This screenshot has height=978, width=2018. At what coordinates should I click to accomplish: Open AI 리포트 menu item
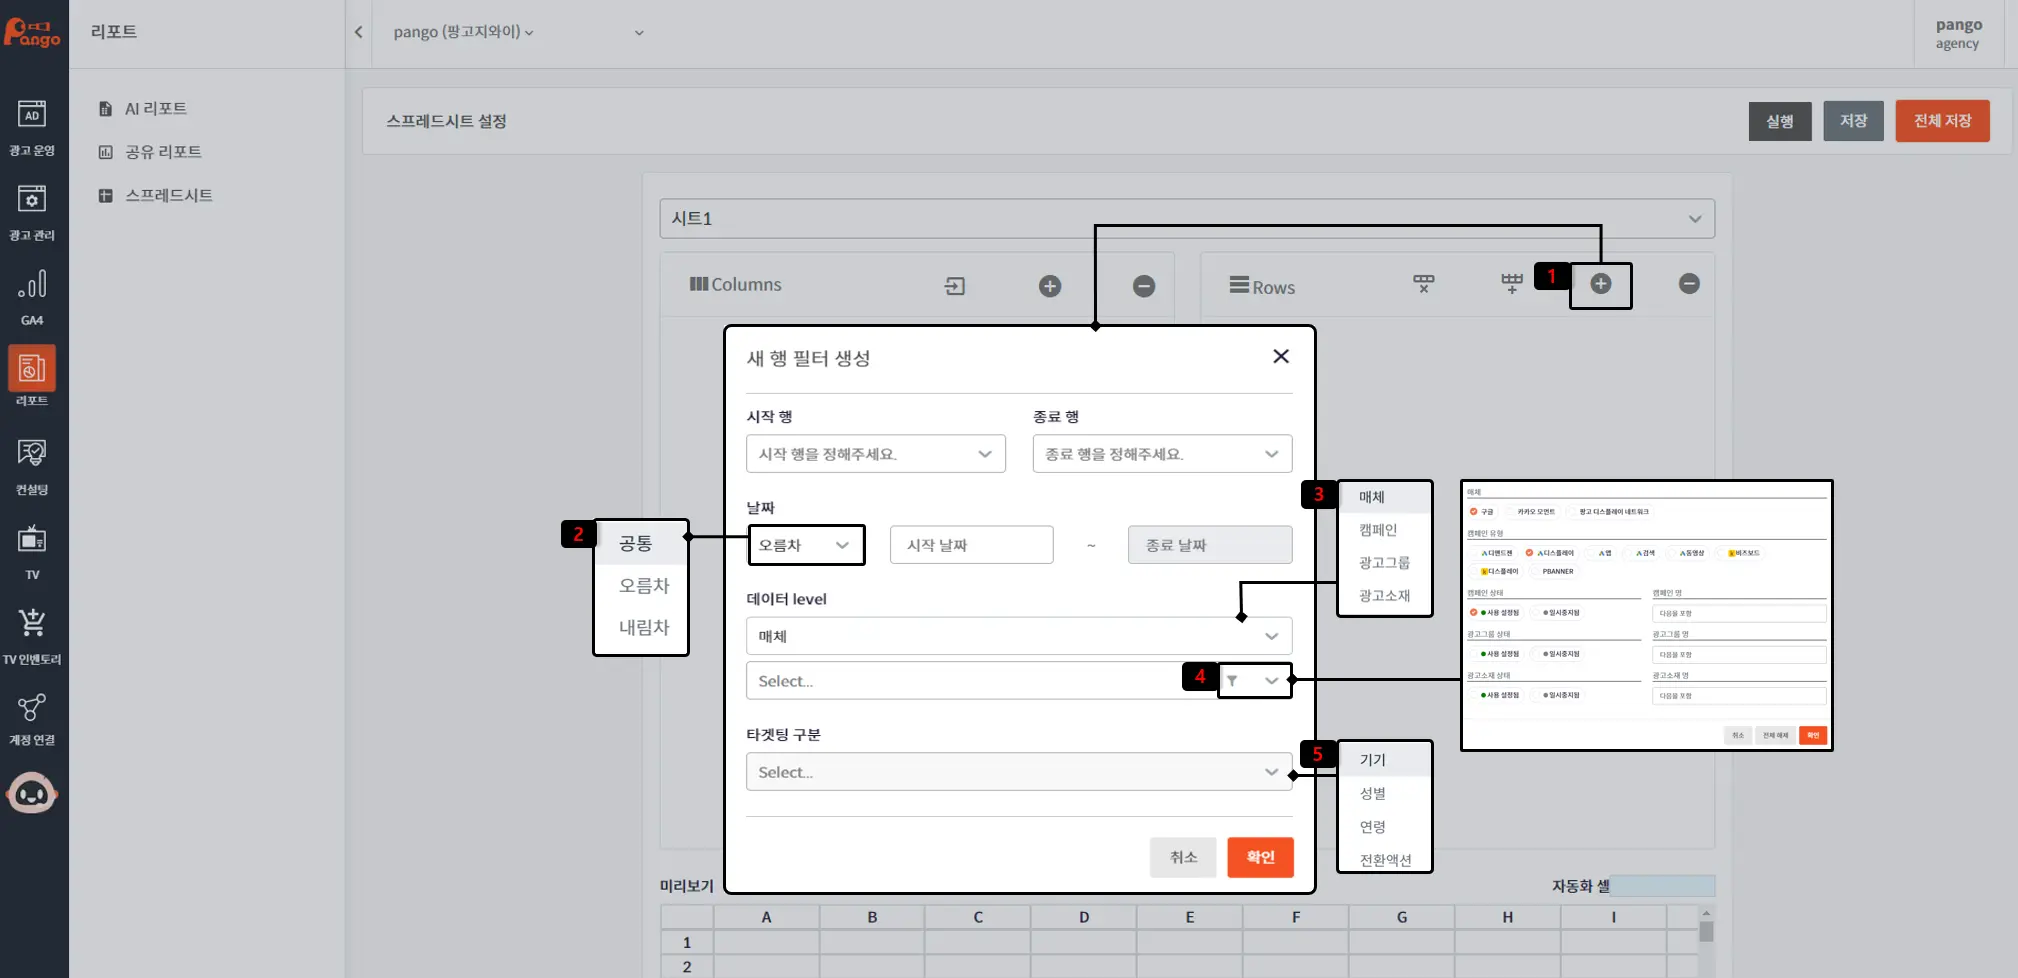(x=155, y=109)
